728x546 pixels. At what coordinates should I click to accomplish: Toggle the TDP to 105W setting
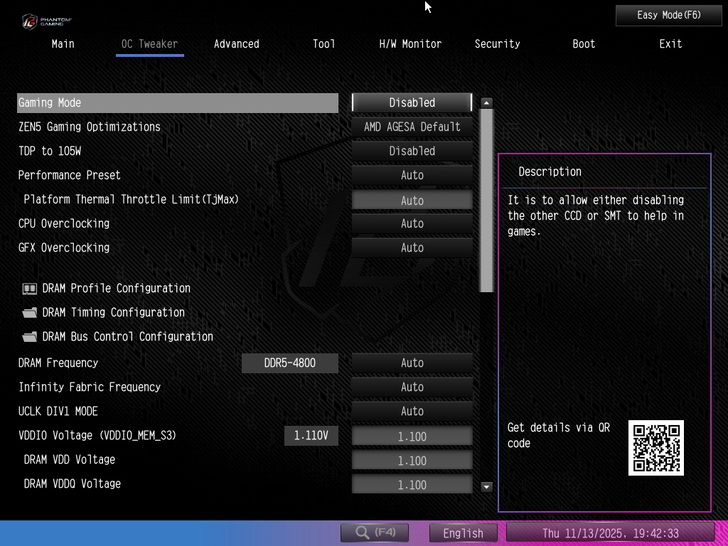[412, 151]
